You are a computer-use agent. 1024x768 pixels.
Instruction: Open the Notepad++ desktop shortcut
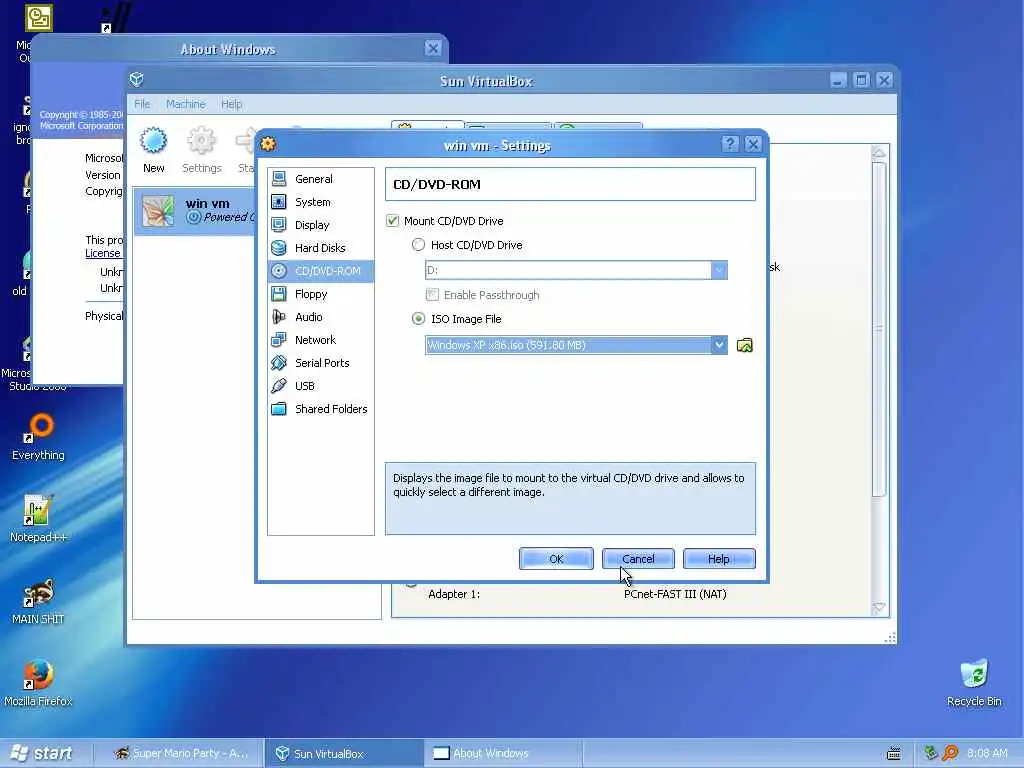(38, 519)
